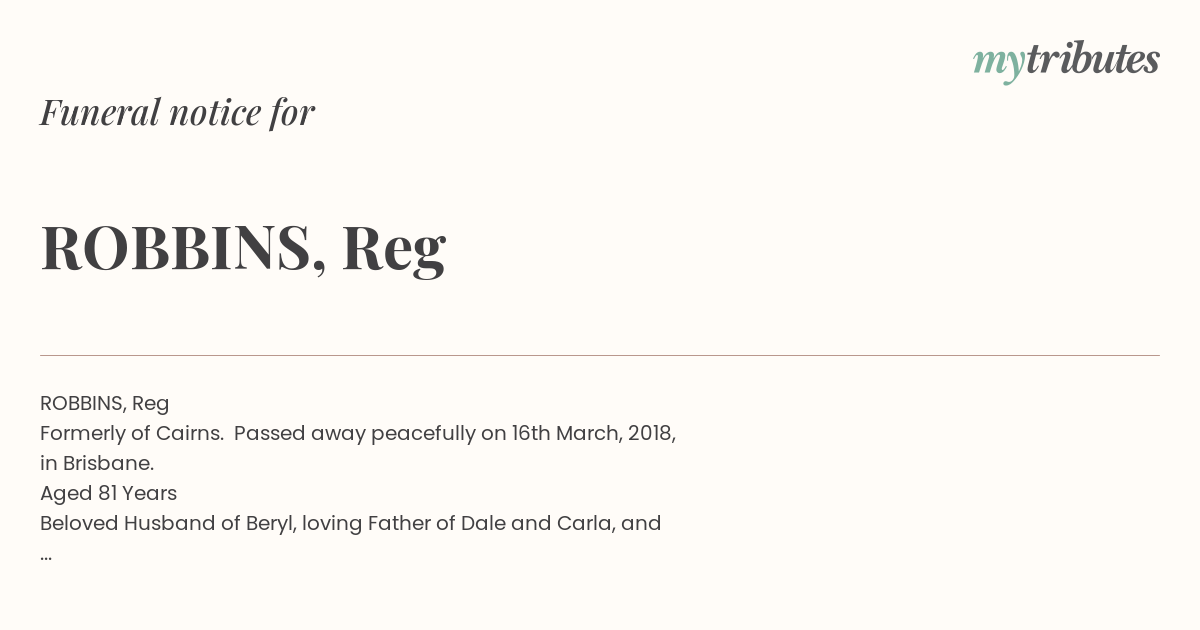1200x630 pixels.
Task: Click the "tributes" part of the logo
Action: (x=1093, y=59)
